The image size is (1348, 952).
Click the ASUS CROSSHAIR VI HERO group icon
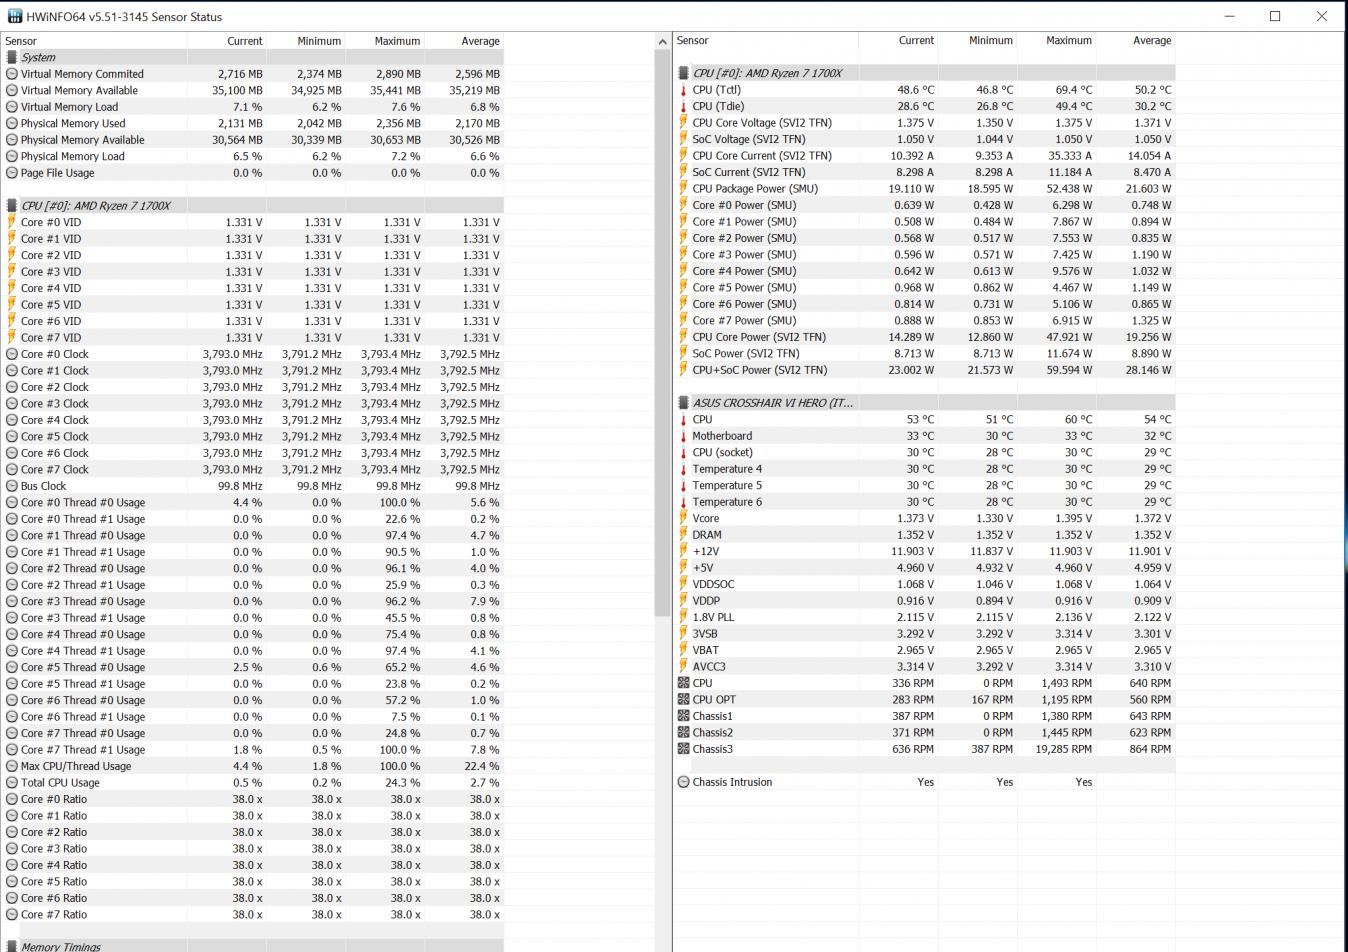(683, 402)
